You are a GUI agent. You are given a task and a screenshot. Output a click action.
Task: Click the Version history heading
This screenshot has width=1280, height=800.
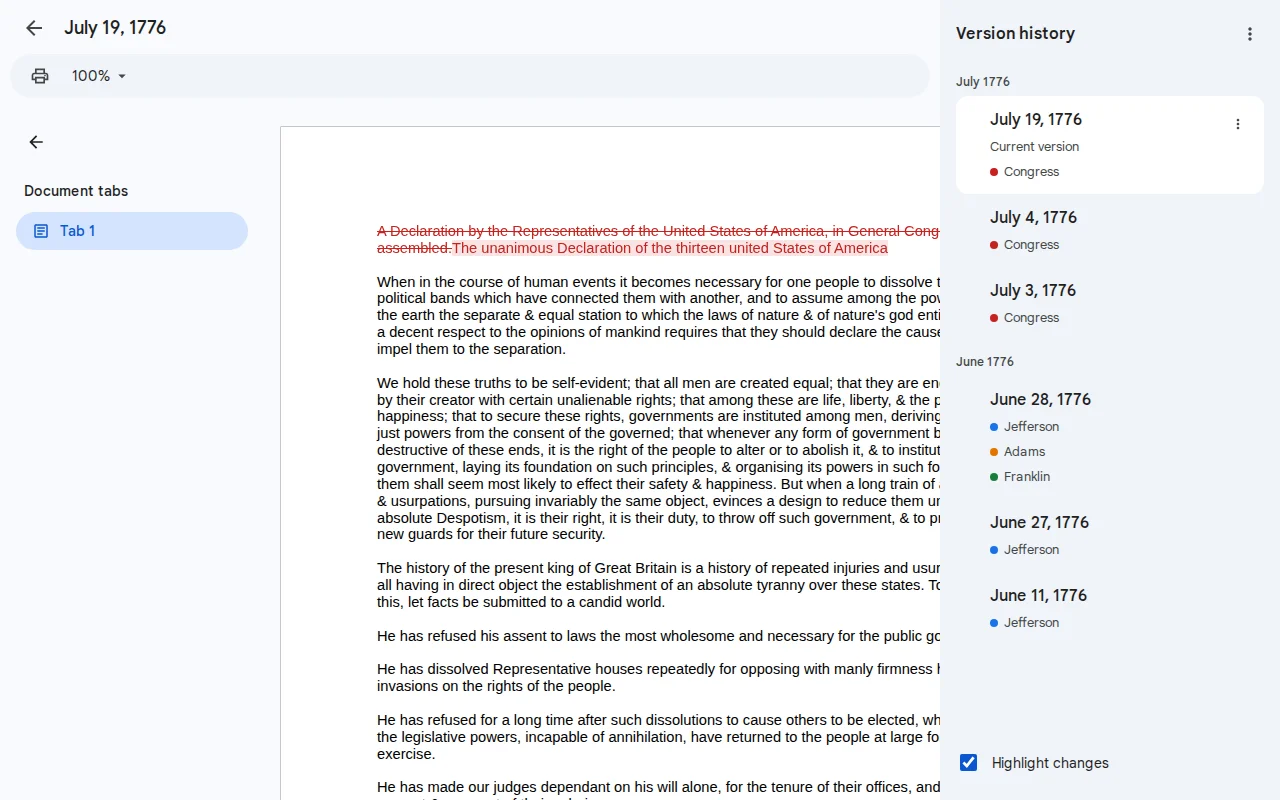coord(1015,33)
